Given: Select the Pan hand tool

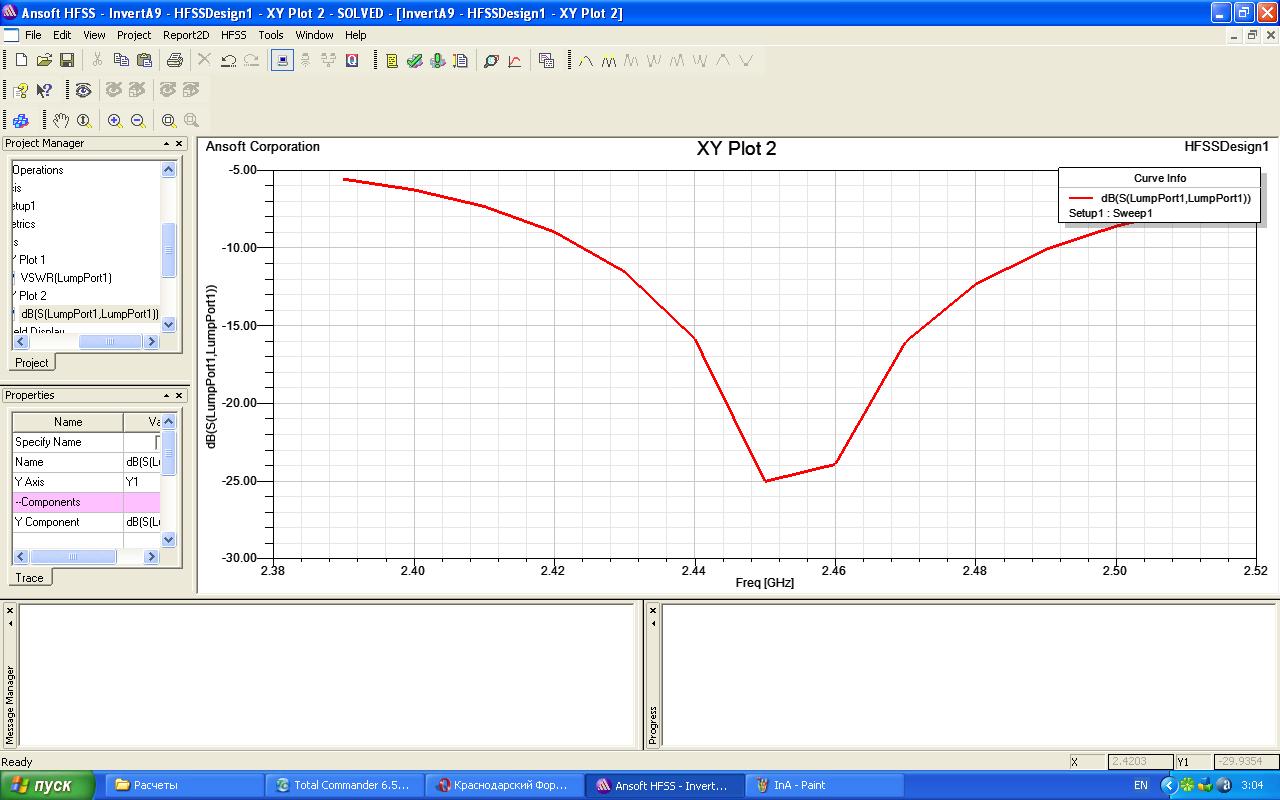Looking at the screenshot, I should point(61,121).
